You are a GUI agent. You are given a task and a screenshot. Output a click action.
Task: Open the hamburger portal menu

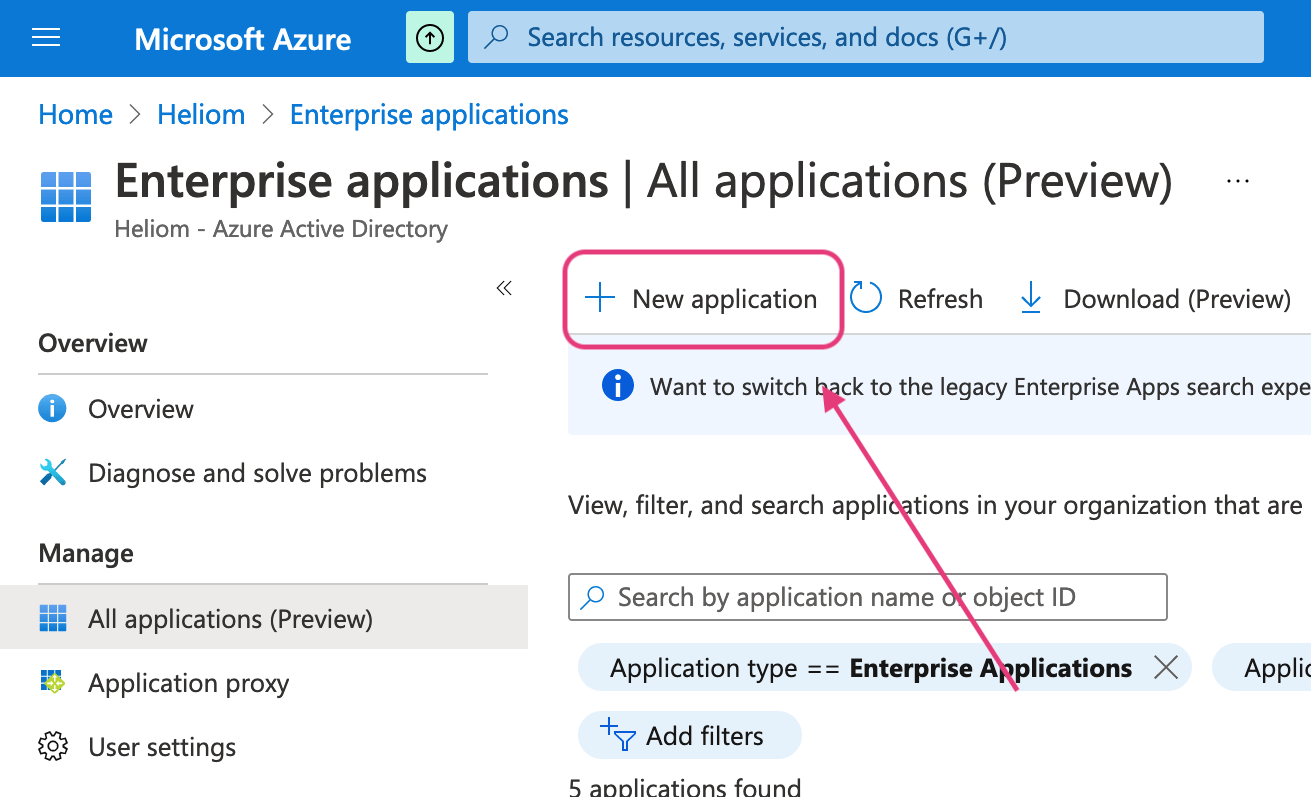pos(46,38)
